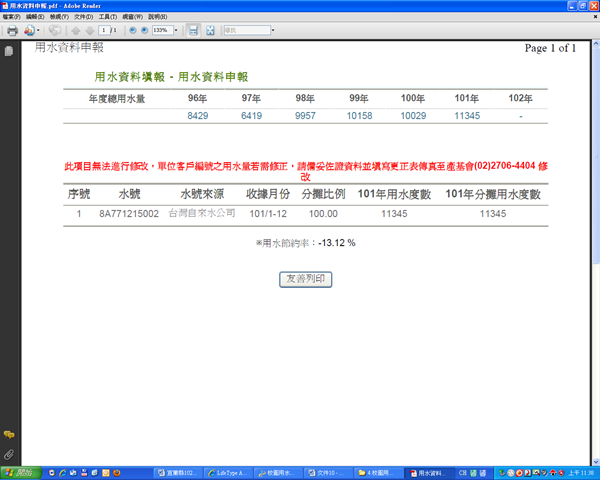
Task: Click the Find search text field
Action: click(247, 30)
